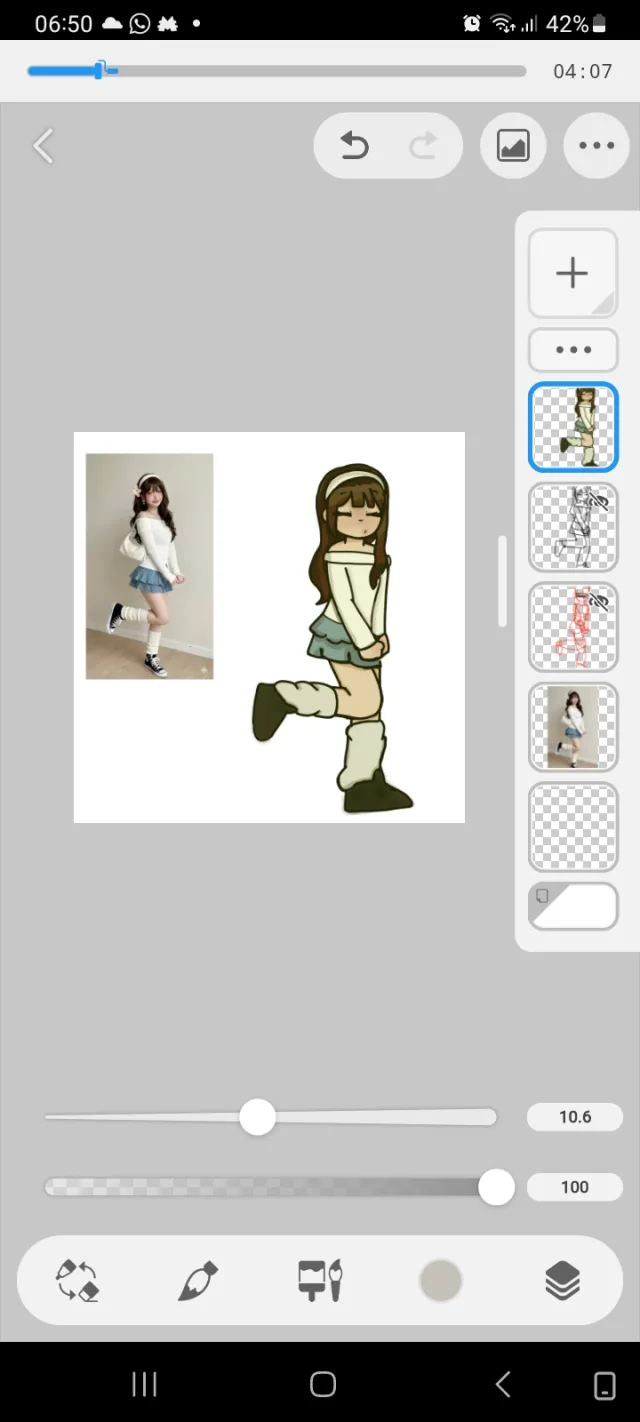Adjust the brush size slider handle
This screenshot has height=1422, width=640.
(x=257, y=1117)
